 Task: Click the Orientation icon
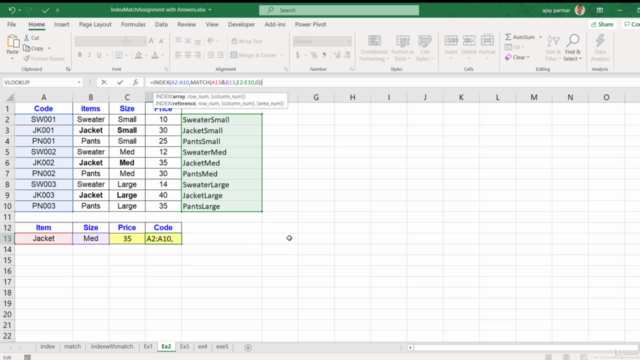coord(211,41)
